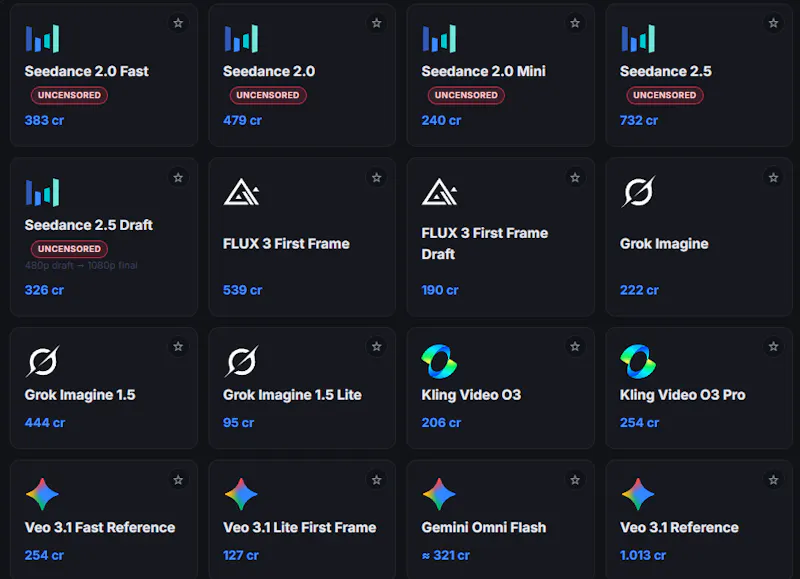This screenshot has width=800, height=579.
Task: Click star icon on Veo 3.1 Lite First Frame
Action: 377,480
